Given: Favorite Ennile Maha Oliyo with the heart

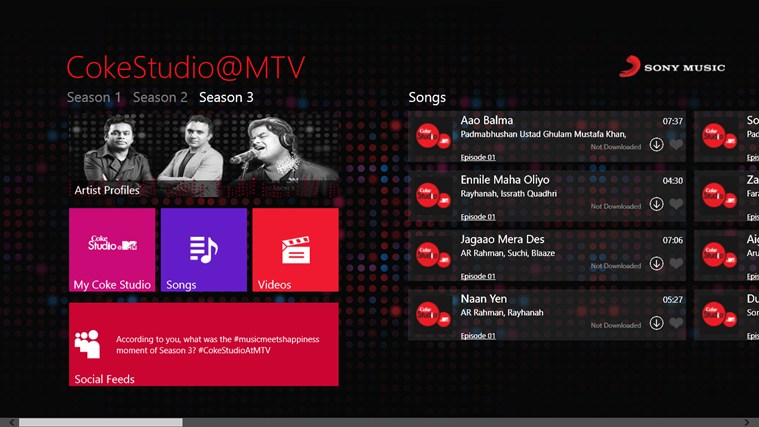Looking at the screenshot, I should click(676, 204).
